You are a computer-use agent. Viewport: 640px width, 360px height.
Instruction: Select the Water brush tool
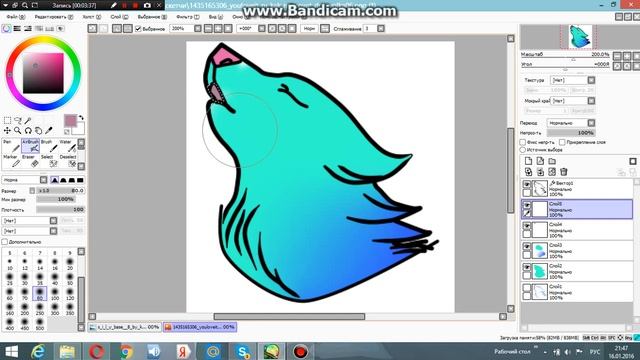tap(67, 146)
